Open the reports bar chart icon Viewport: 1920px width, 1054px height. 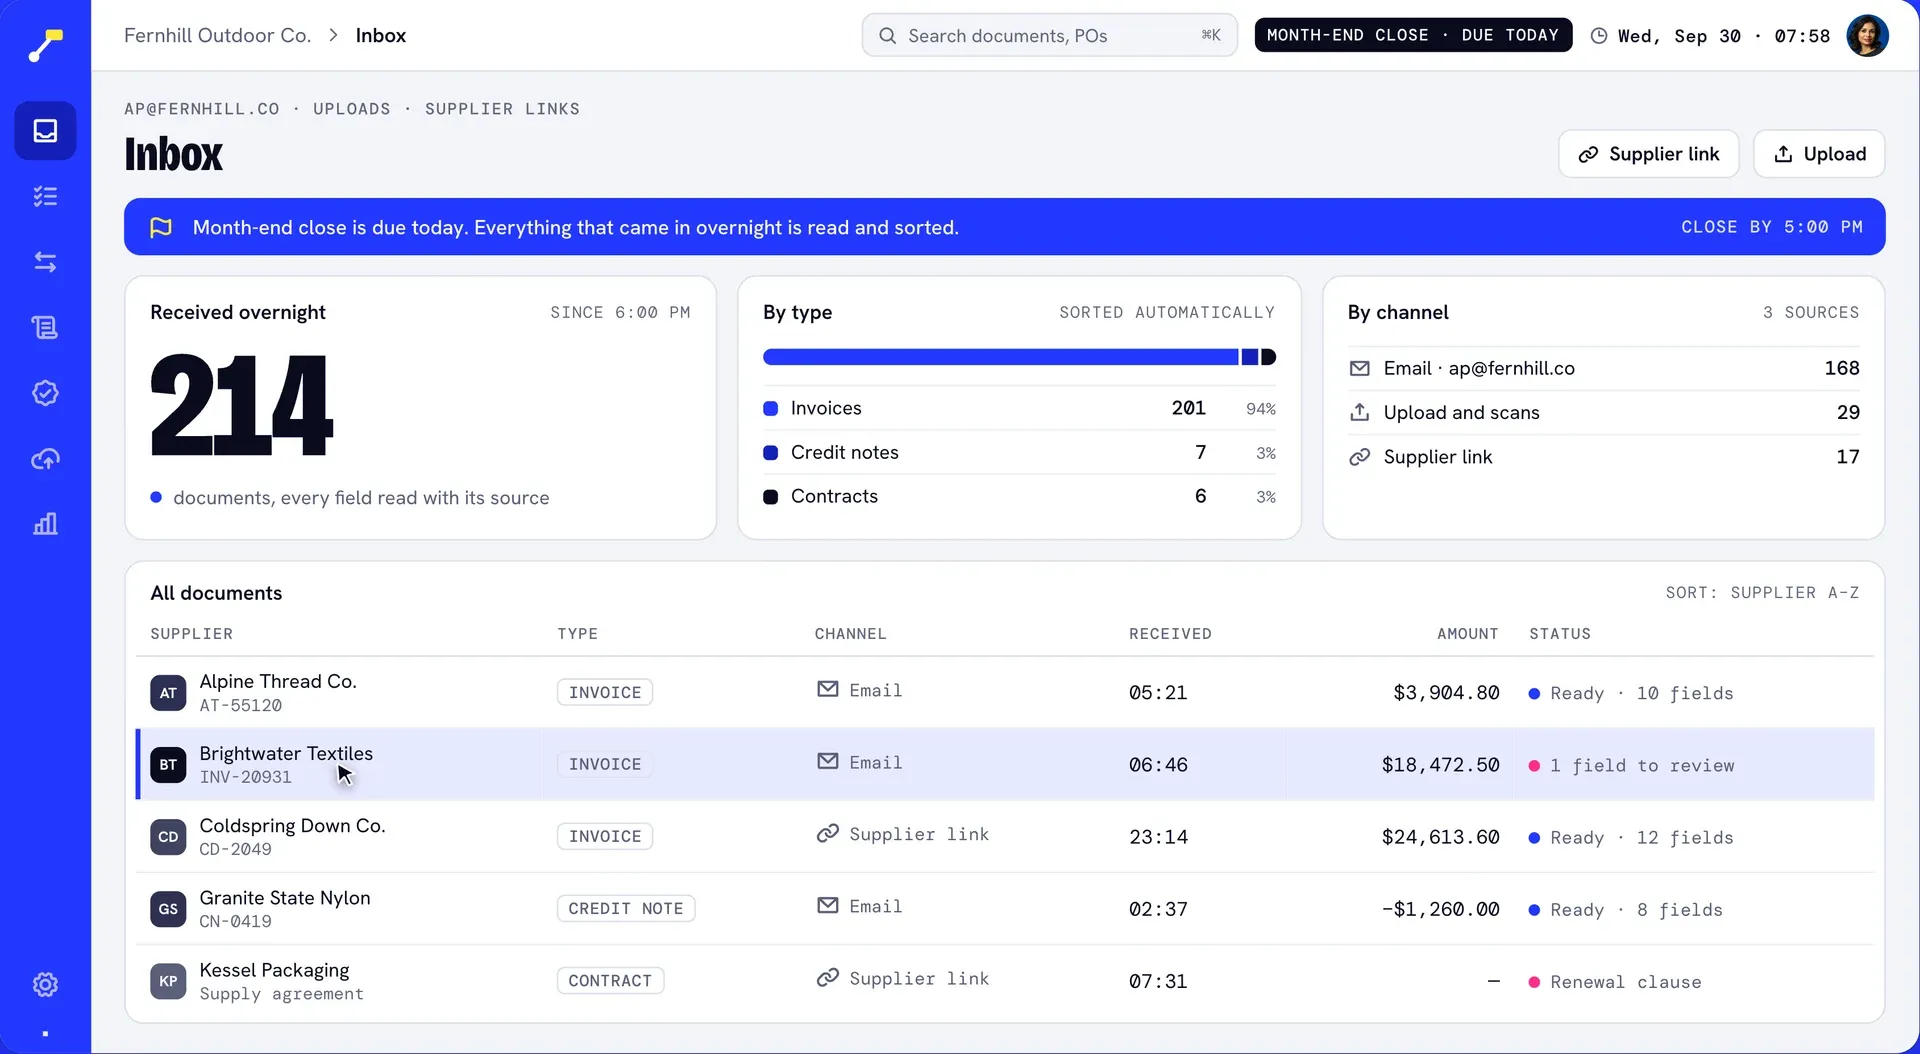pos(45,524)
